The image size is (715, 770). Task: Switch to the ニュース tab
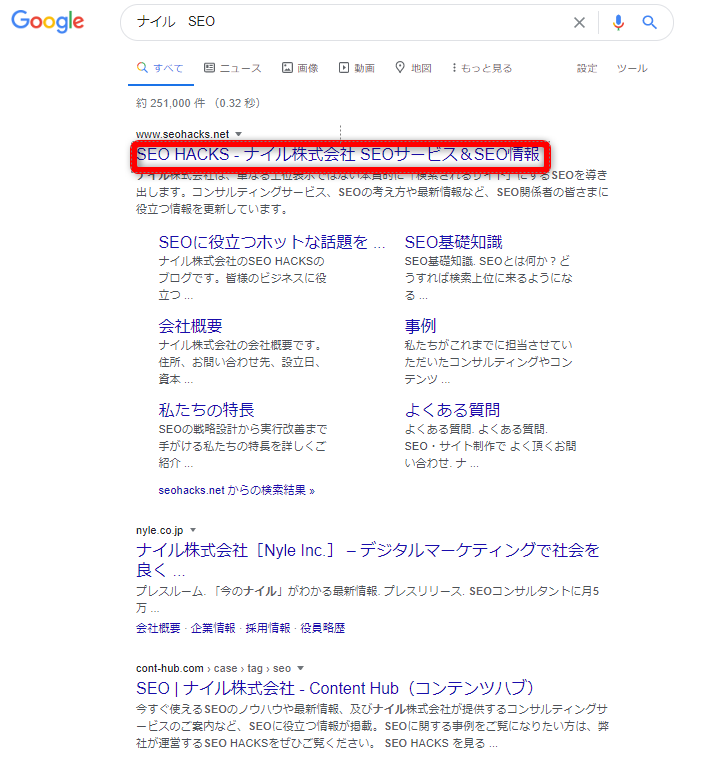pyautogui.click(x=233, y=68)
